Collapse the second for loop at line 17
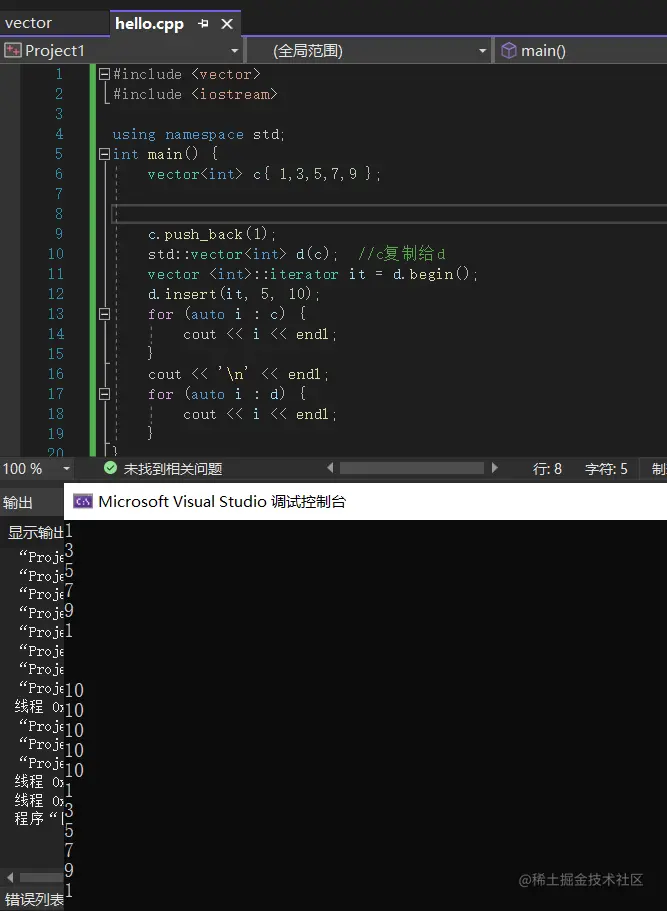667x911 pixels. click(x=105, y=394)
